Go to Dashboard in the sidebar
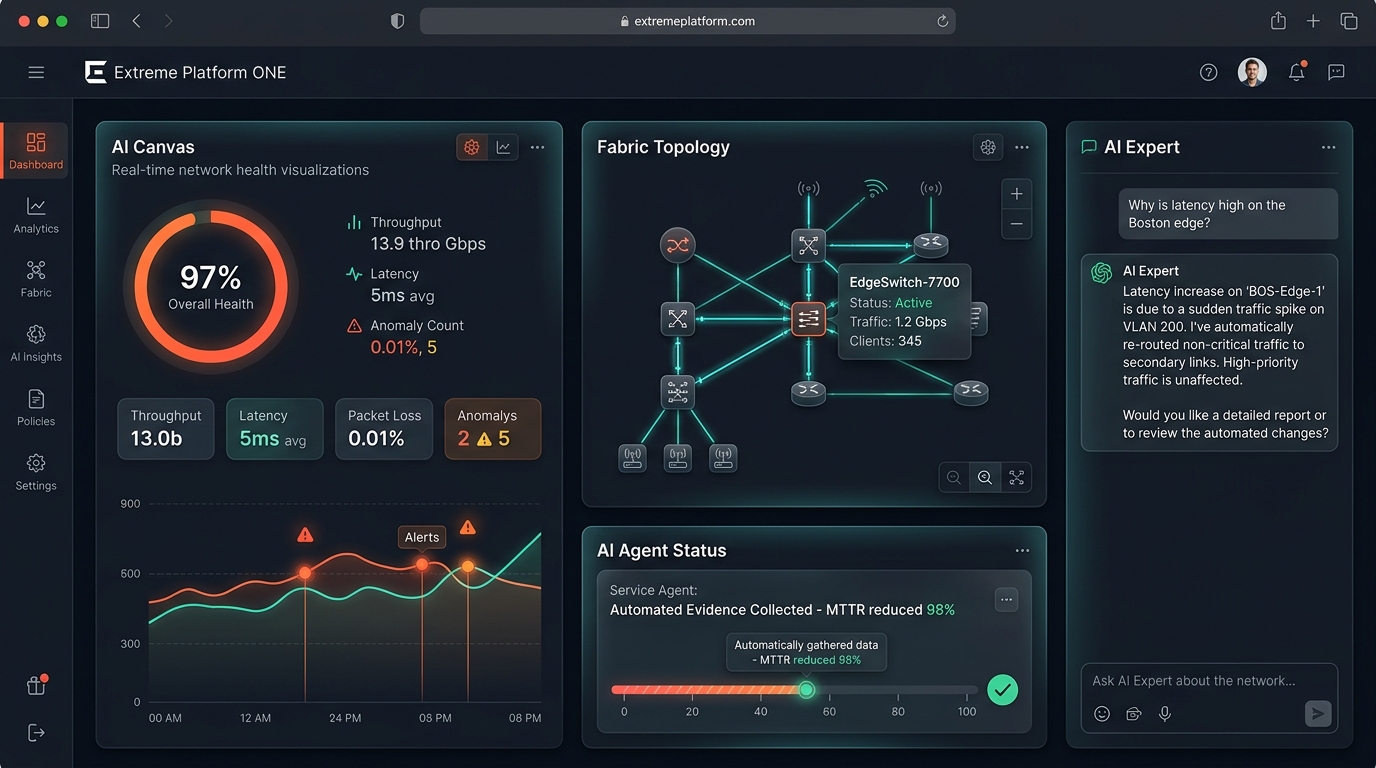 pyautogui.click(x=36, y=151)
